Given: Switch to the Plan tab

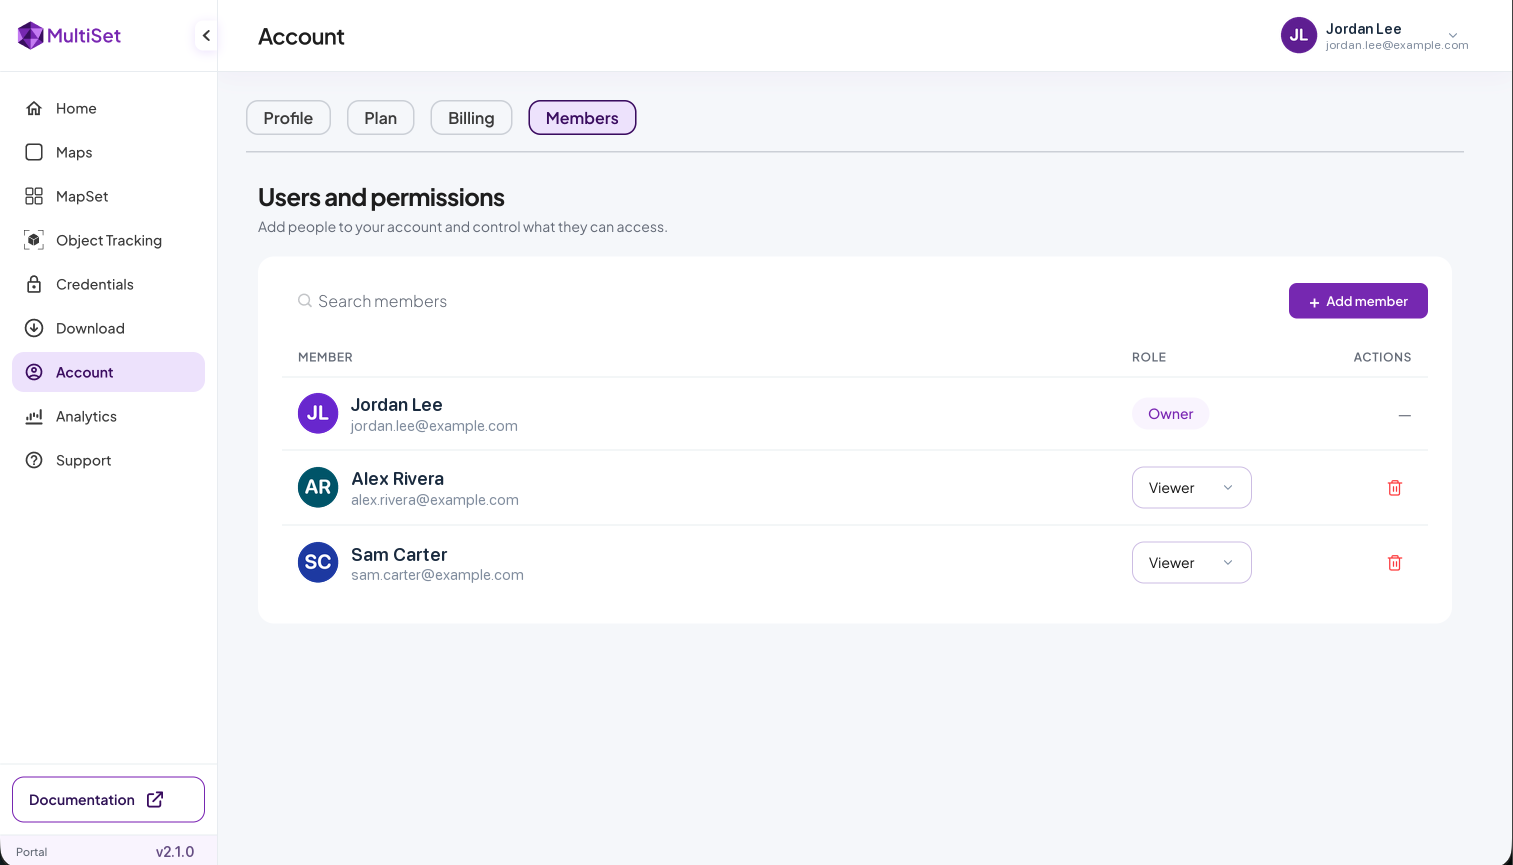Looking at the screenshot, I should (x=381, y=118).
